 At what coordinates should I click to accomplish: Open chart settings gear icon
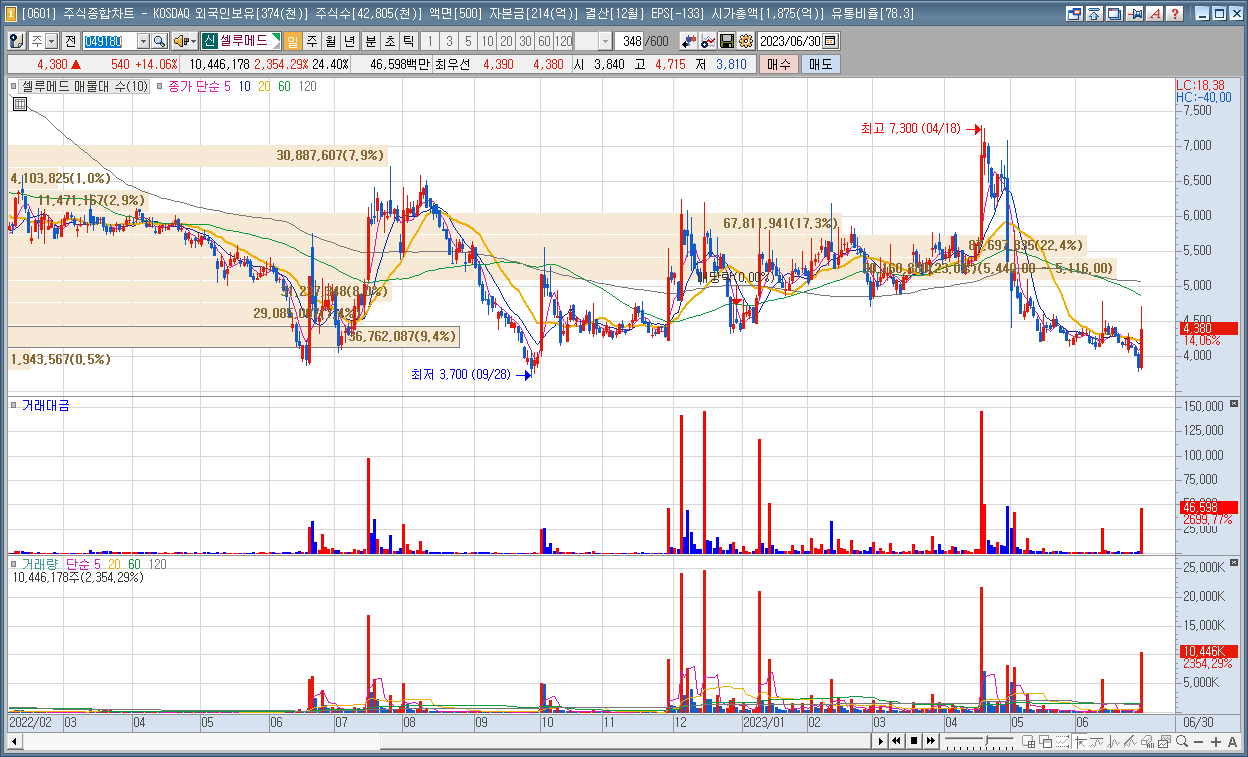(x=746, y=41)
